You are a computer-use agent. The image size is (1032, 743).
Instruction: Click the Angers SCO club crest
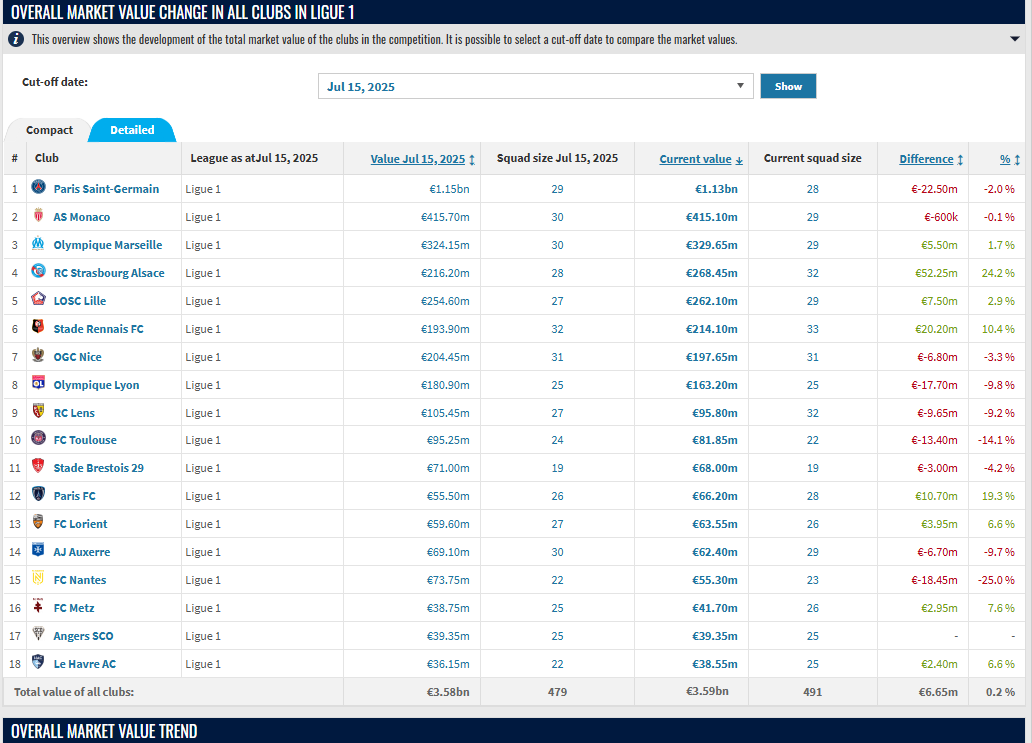click(39, 634)
